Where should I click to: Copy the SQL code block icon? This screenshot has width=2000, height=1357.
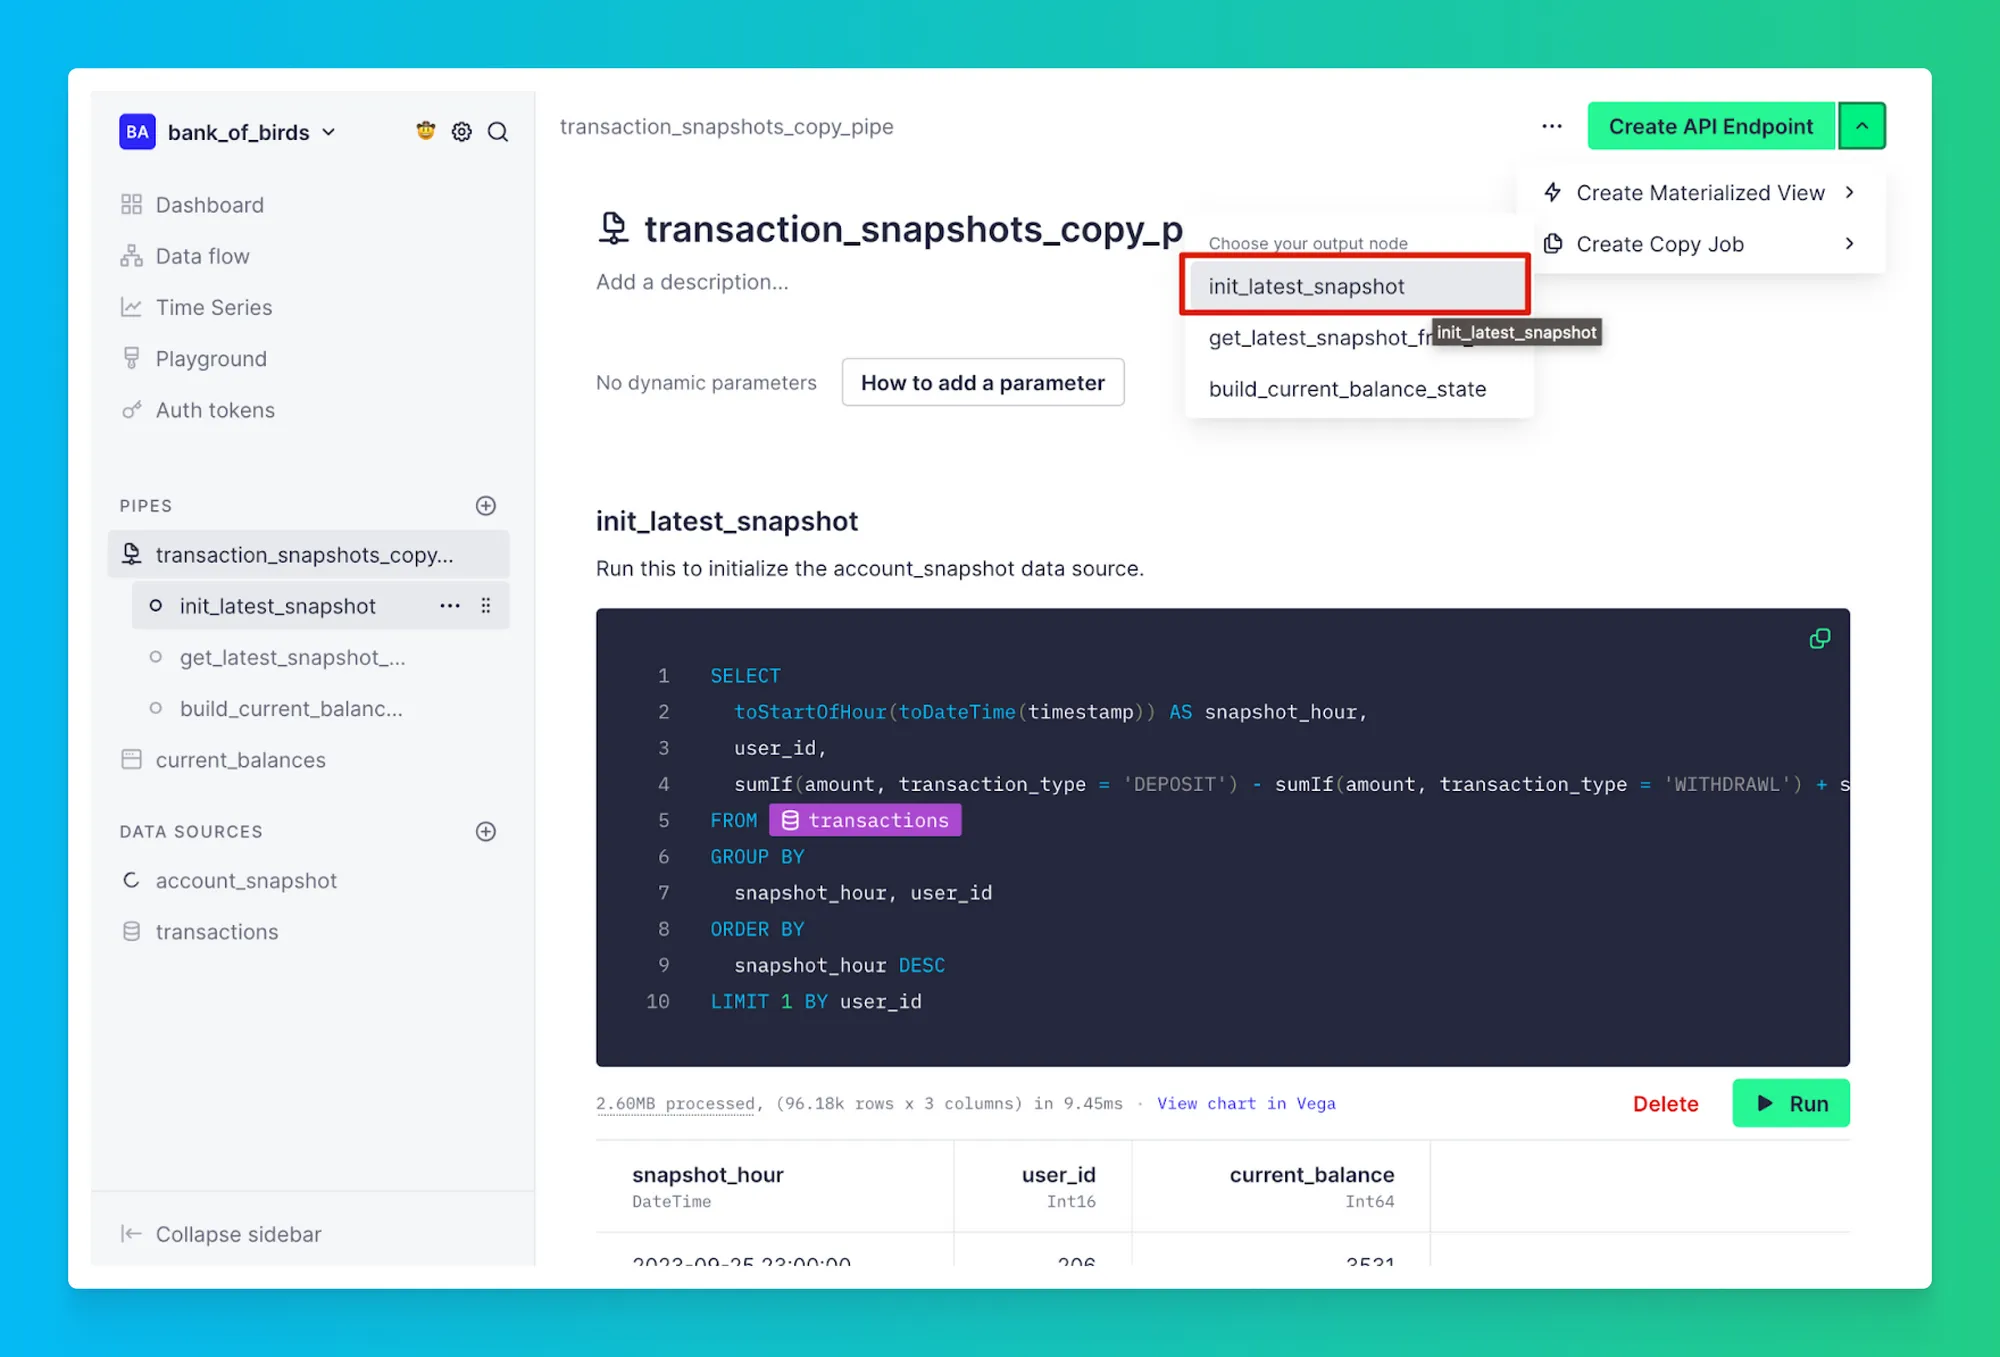click(1819, 639)
